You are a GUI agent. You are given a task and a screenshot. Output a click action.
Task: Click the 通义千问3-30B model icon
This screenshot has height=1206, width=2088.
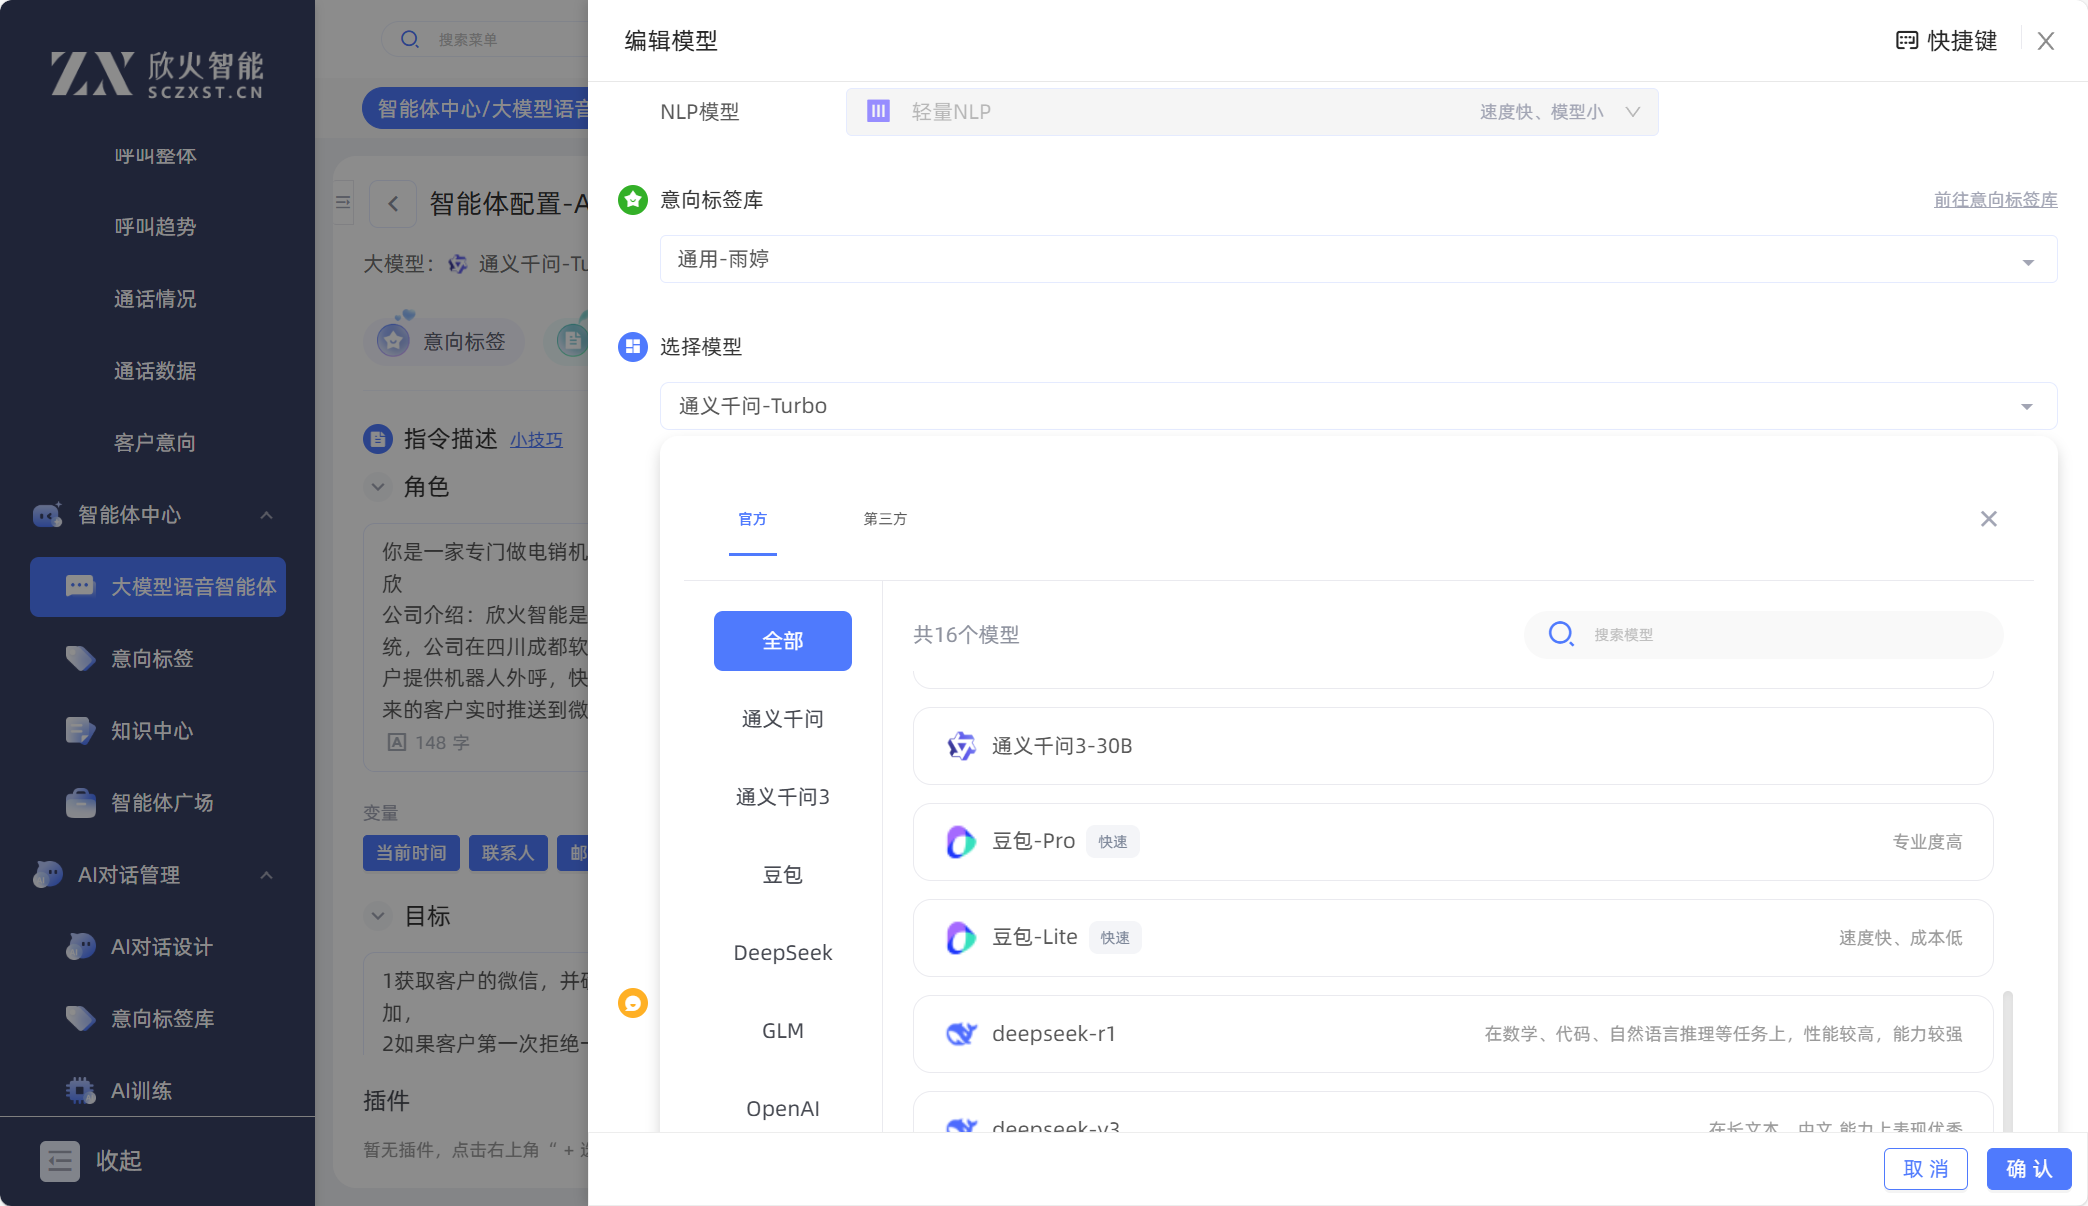pyautogui.click(x=960, y=746)
